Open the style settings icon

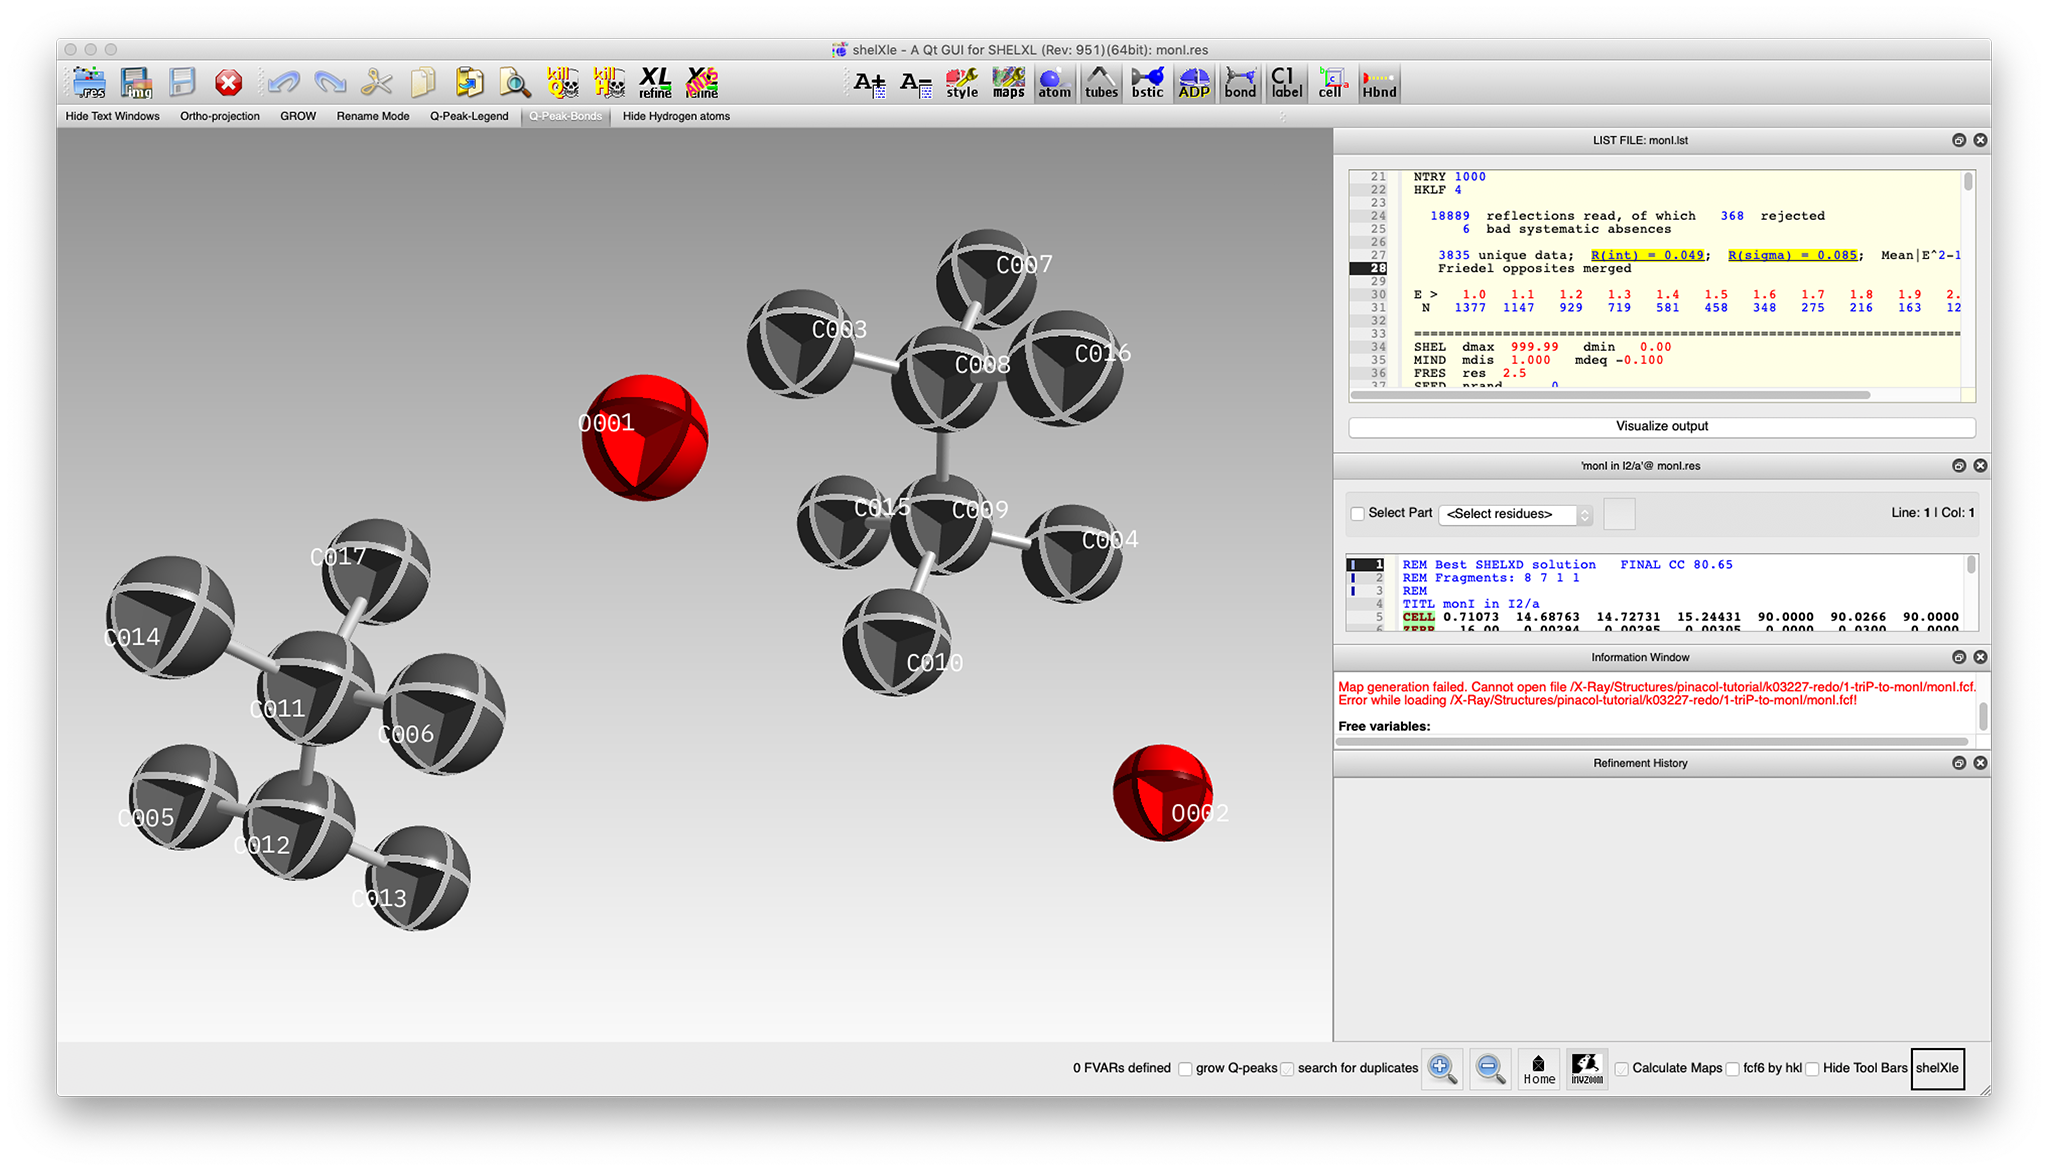coord(962,84)
